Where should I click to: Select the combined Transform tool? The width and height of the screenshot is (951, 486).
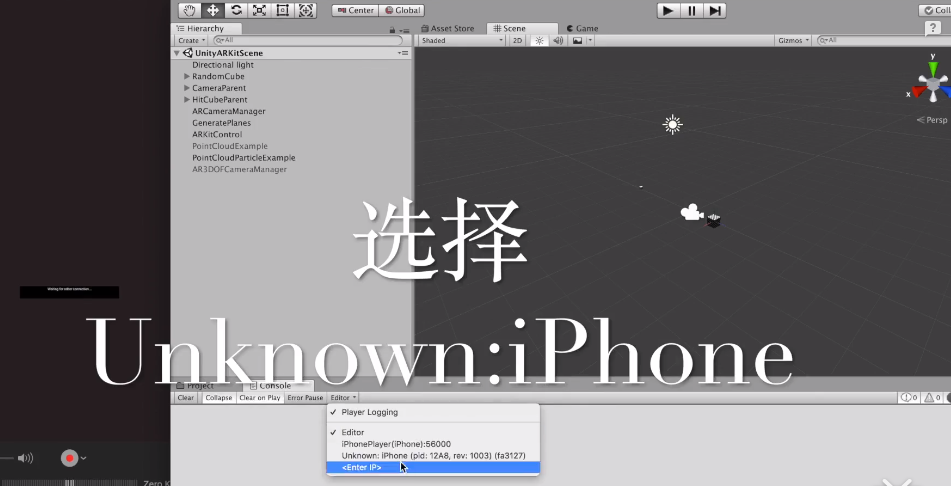pyautogui.click(x=306, y=10)
